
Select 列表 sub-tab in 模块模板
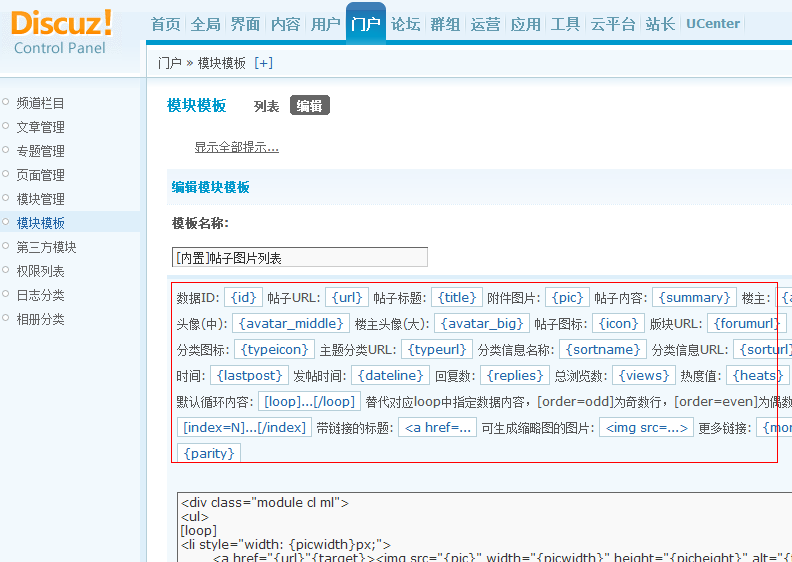(x=266, y=106)
